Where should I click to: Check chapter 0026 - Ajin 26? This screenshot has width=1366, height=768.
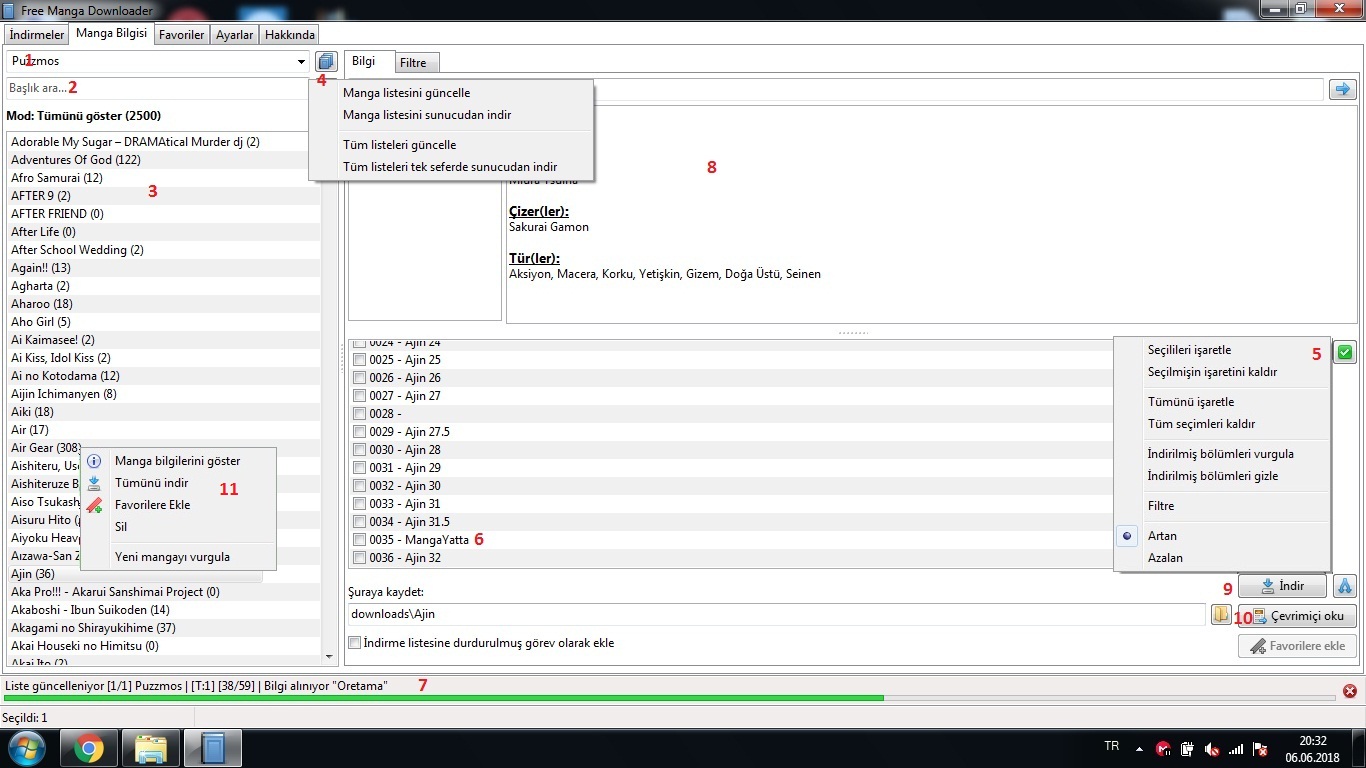click(x=360, y=378)
